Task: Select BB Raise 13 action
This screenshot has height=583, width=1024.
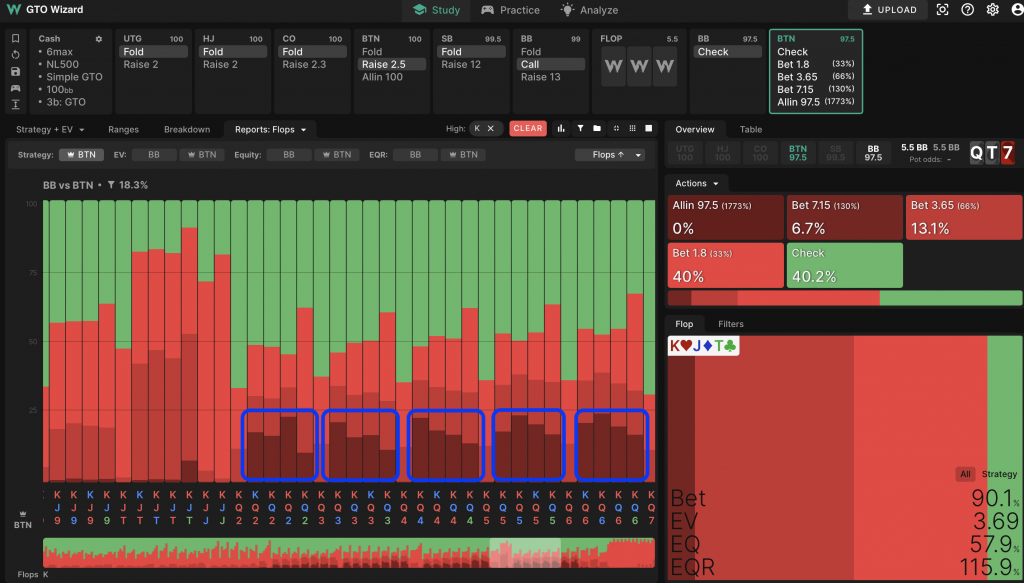Action: [552, 77]
